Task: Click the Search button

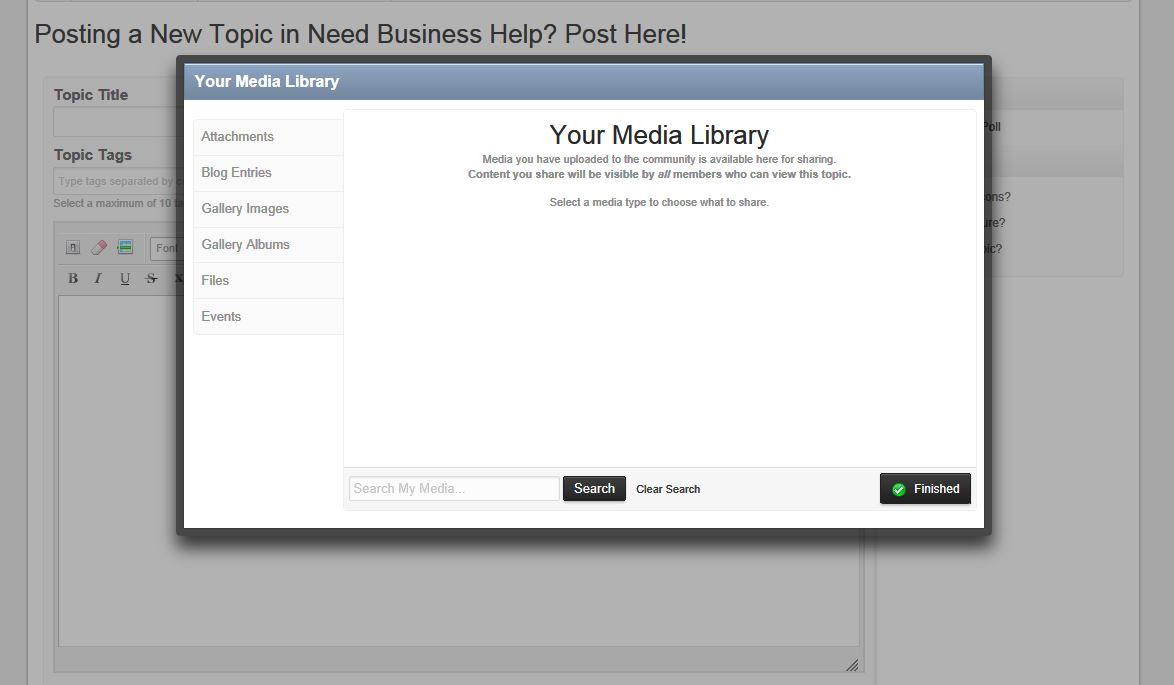Action: pyautogui.click(x=594, y=489)
